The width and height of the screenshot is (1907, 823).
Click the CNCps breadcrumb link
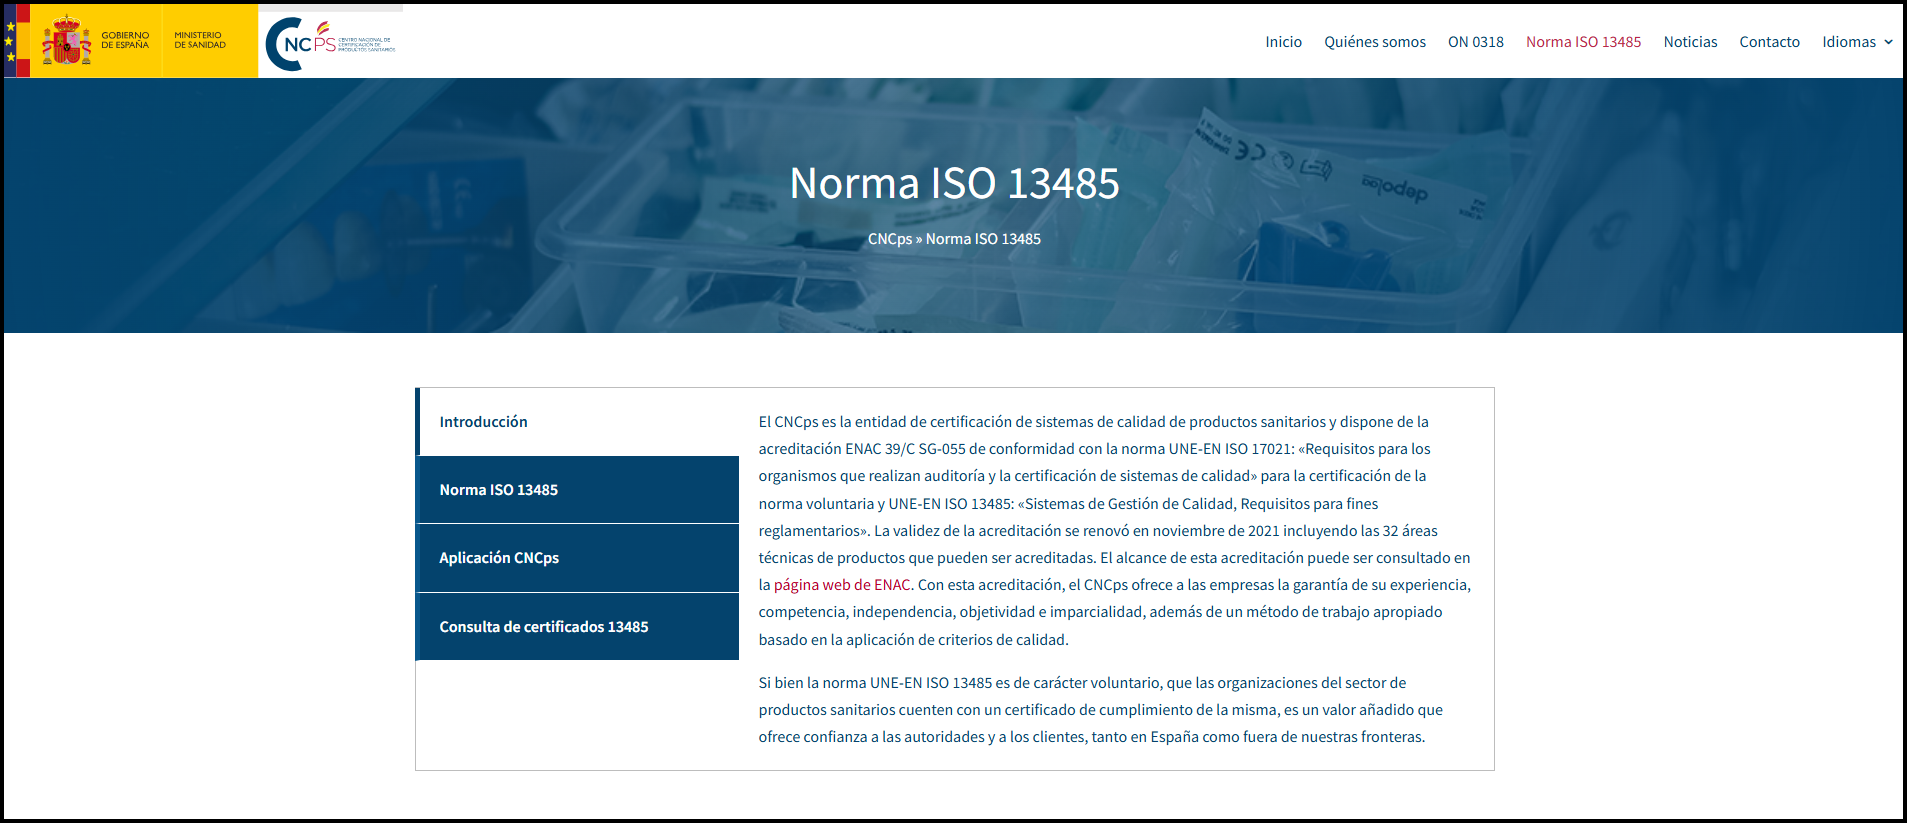click(890, 239)
